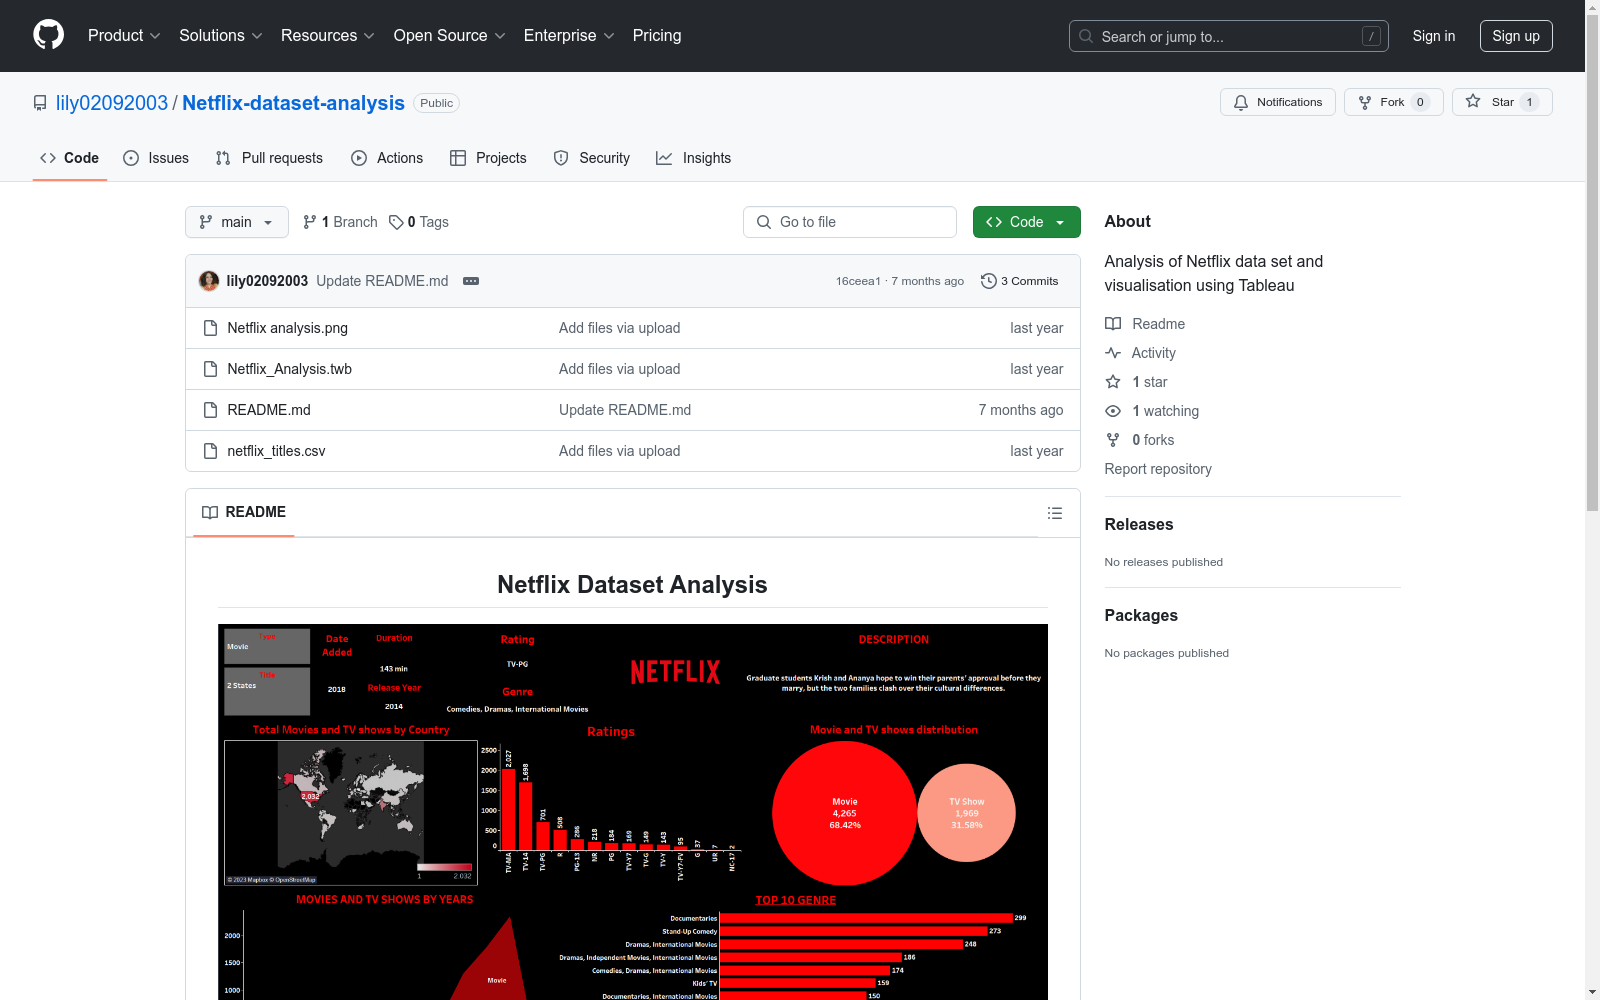
Task: Open the Pricing link in header
Action: (x=657, y=36)
